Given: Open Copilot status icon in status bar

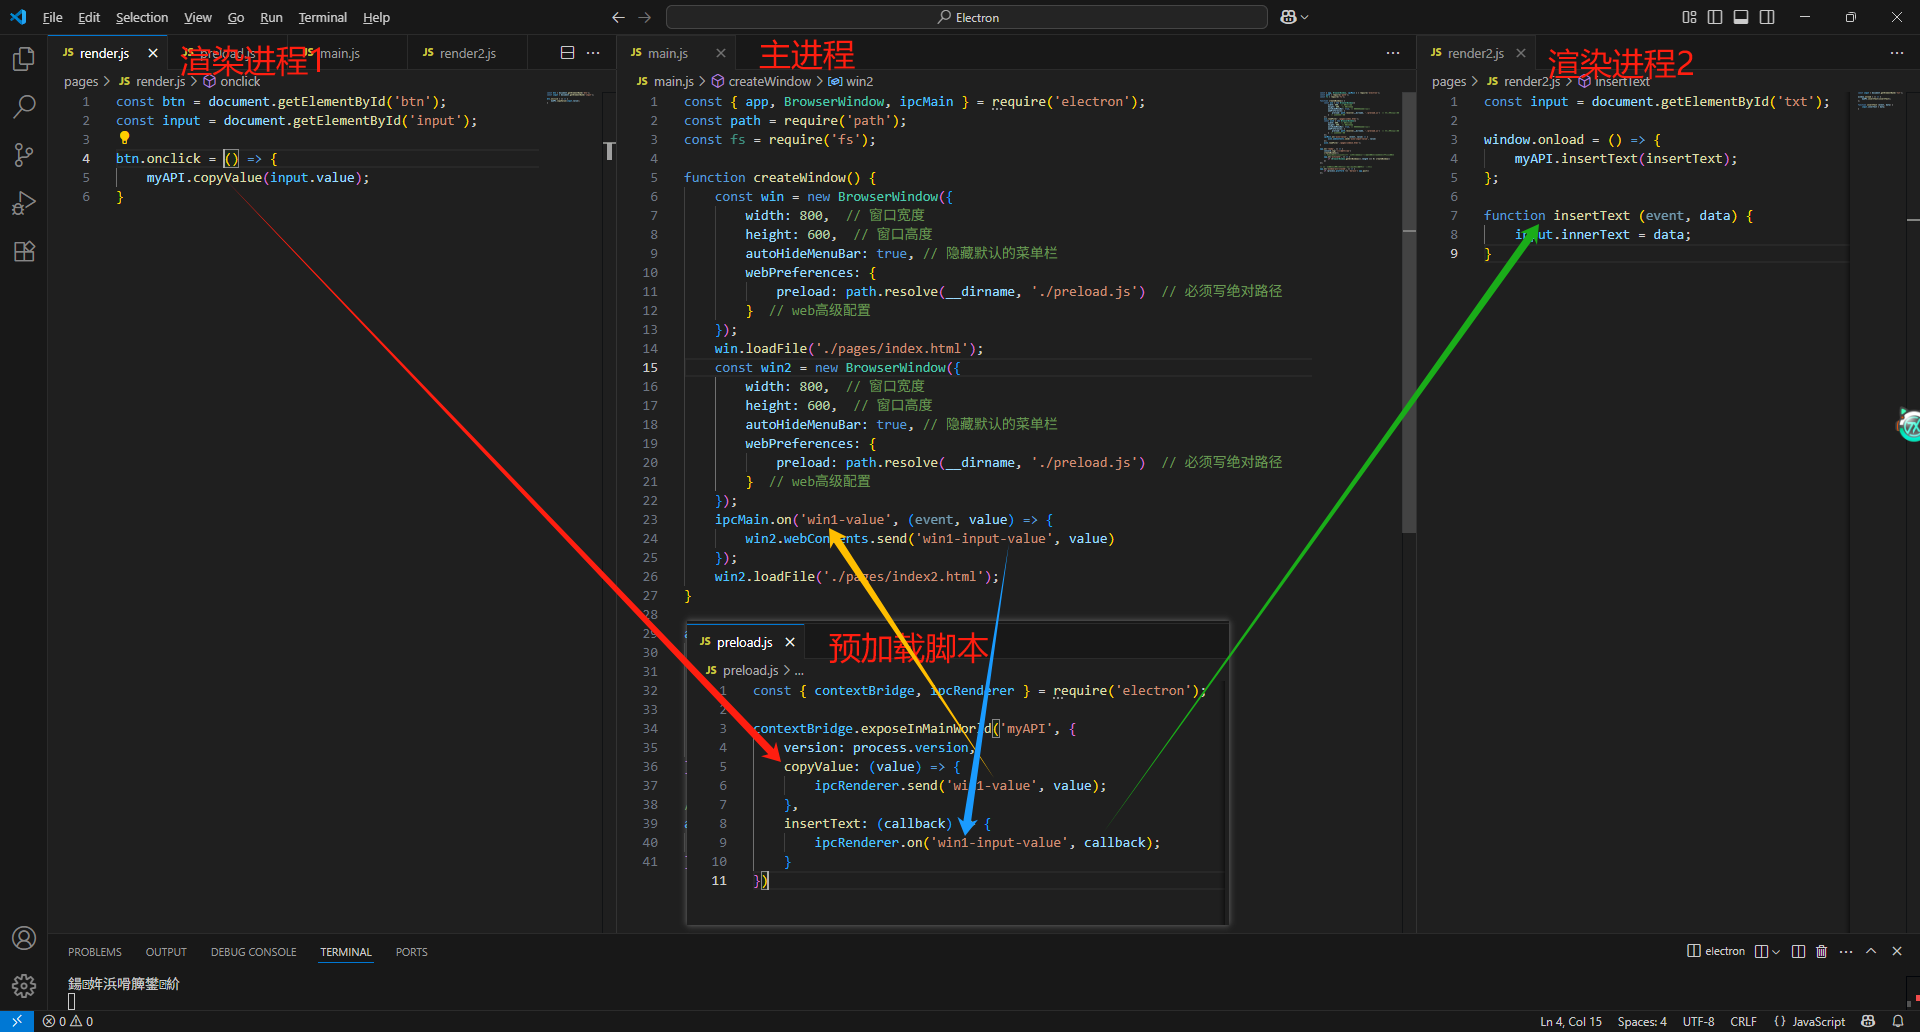Looking at the screenshot, I should click(x=1868, y=1021).
